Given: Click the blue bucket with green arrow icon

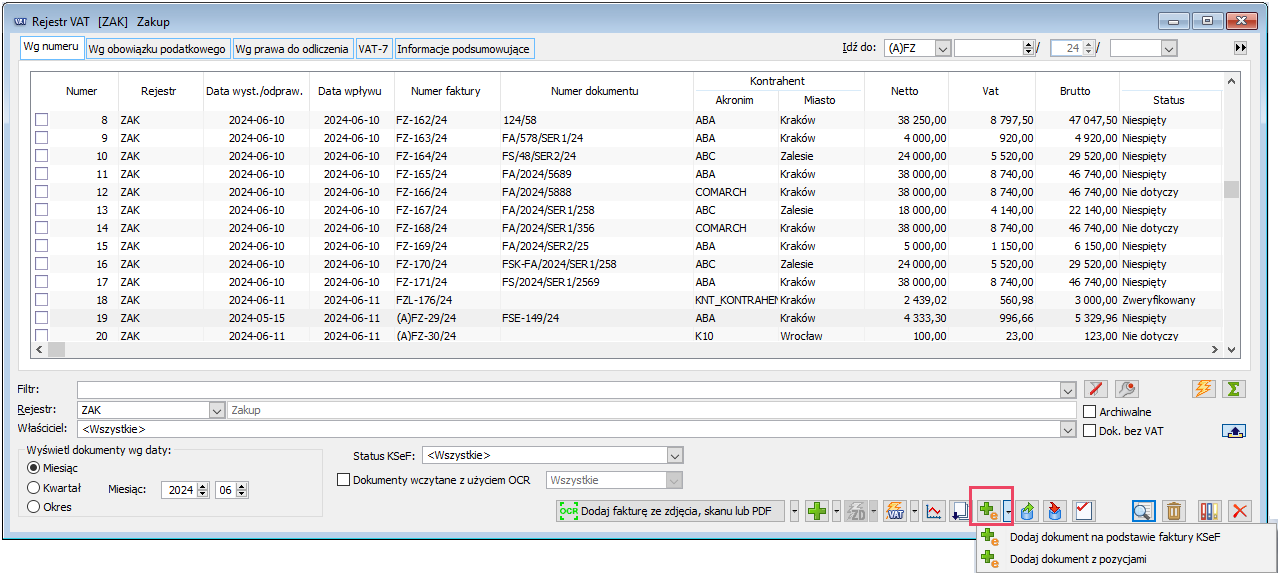Looking at the screenshot, I should (x=1027, y=511).
